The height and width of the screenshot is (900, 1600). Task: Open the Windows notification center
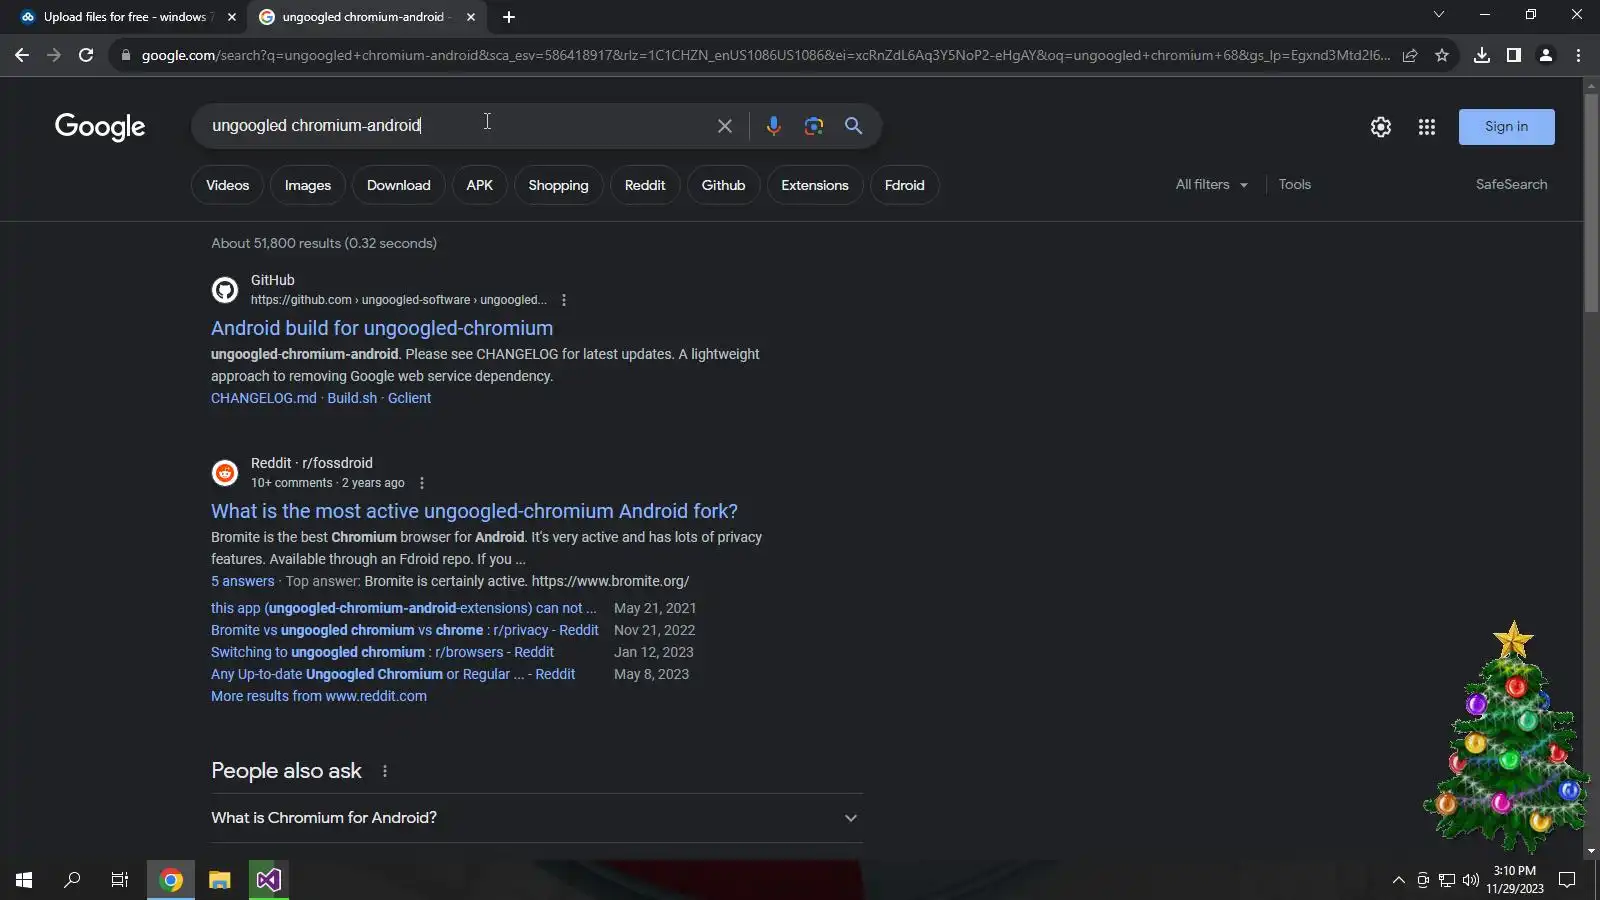click(1567, 880)
